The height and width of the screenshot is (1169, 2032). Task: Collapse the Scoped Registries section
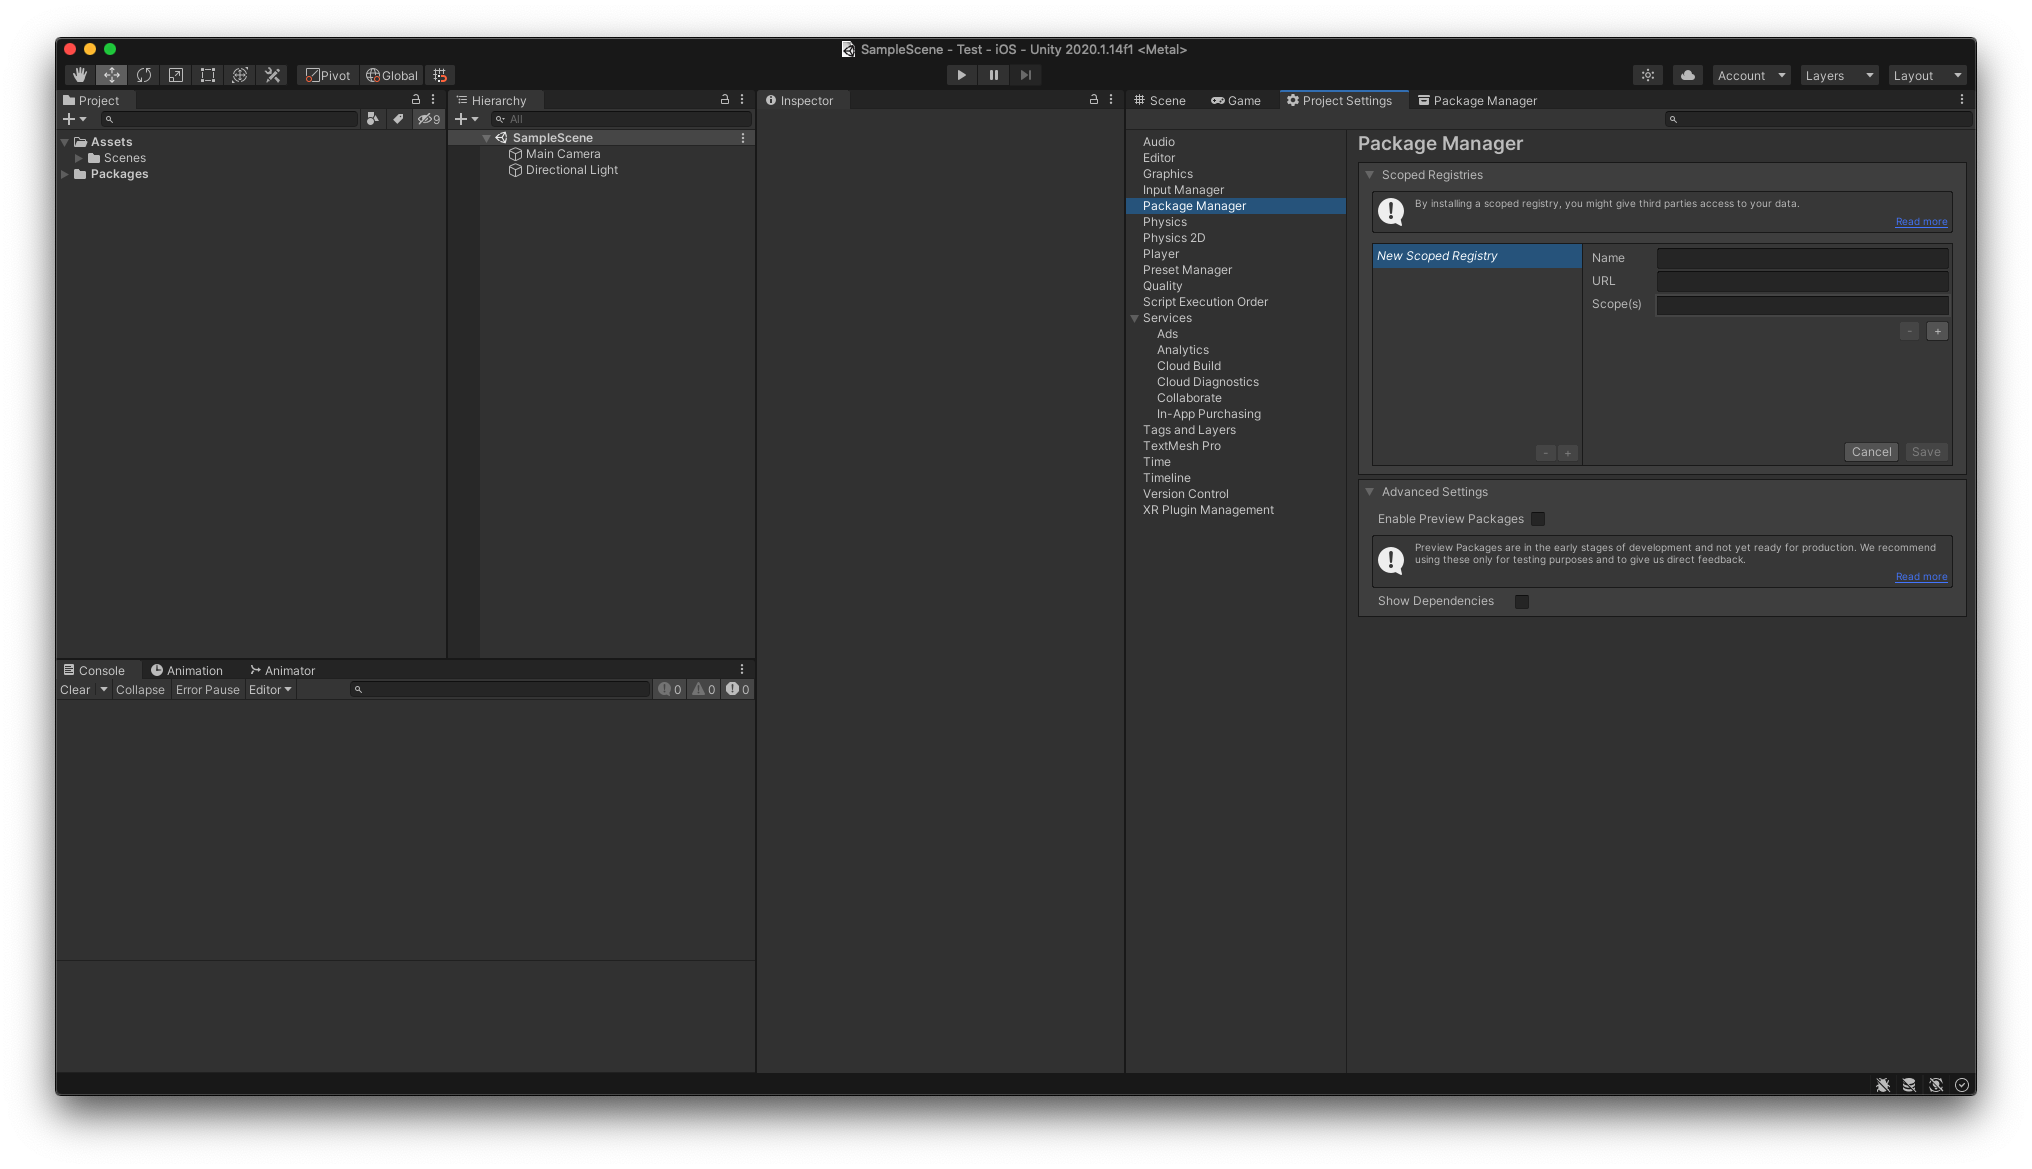[x=1370, y=175]
